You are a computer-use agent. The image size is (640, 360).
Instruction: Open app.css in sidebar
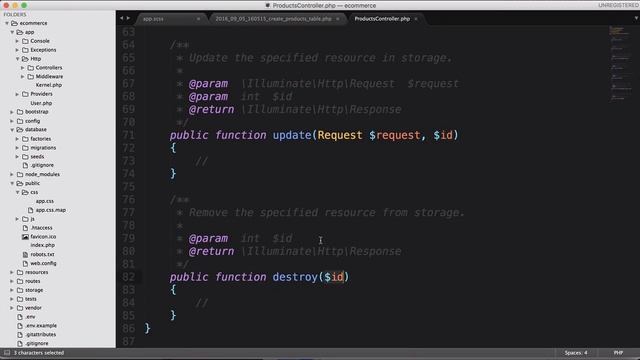[x=44, y=201]
